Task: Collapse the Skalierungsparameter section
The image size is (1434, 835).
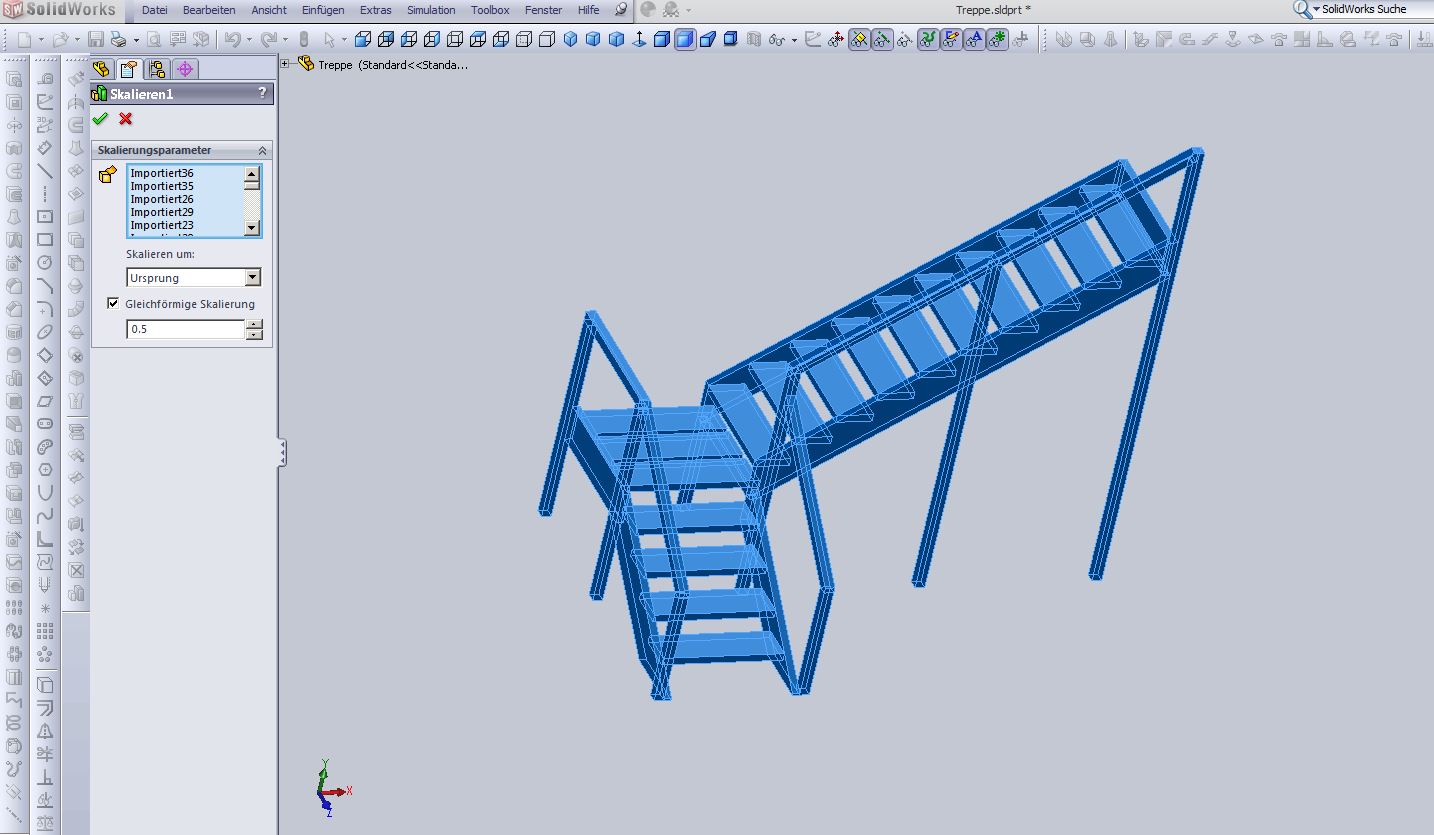Action: [263, 150]
